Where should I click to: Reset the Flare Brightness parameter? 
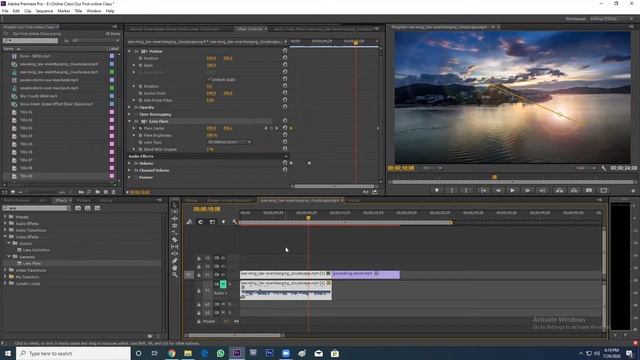(285, 135)
